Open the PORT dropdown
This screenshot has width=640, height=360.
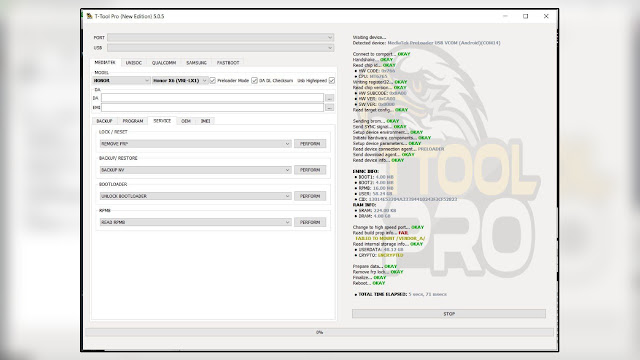(220, 38)
